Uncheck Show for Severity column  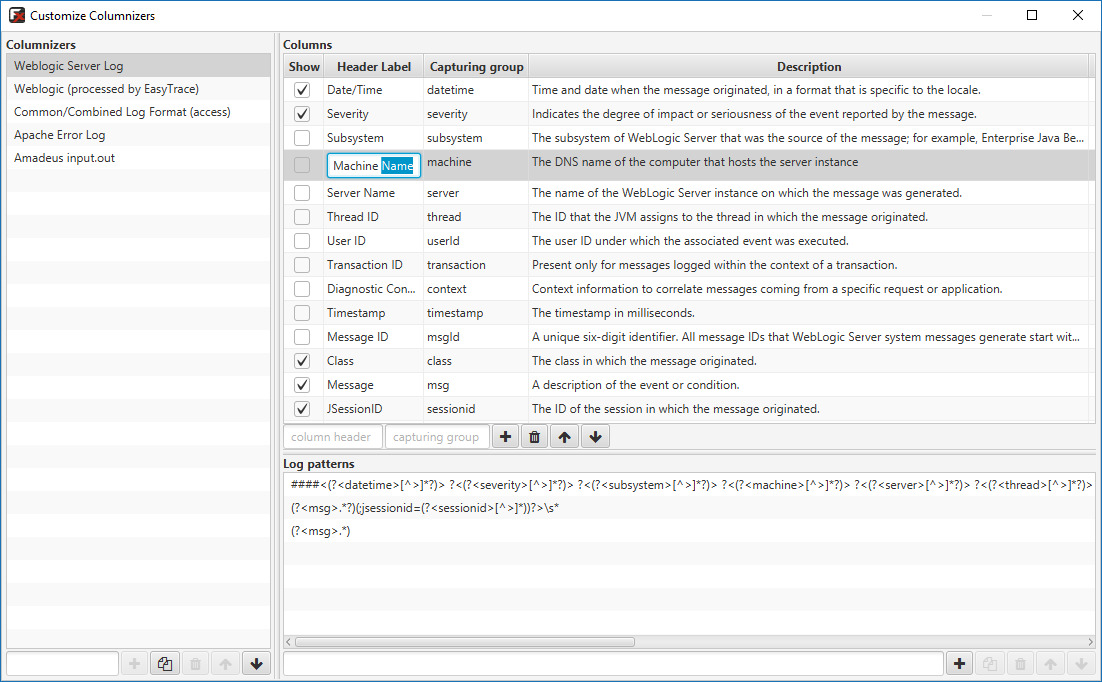coord(302,114)
